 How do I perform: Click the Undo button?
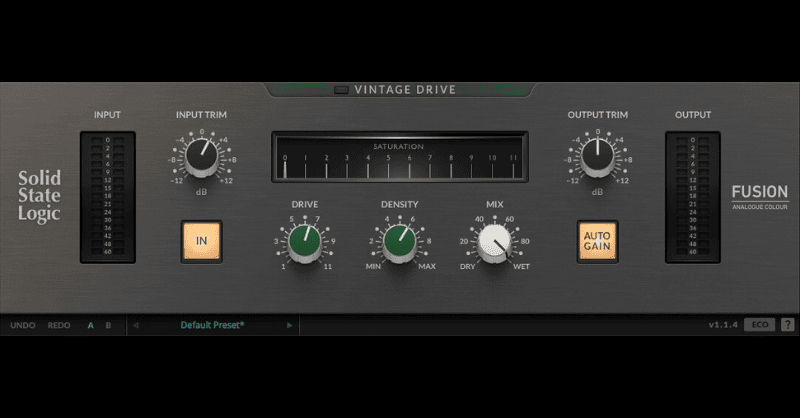pyautogui.click(x=22, y=325)
